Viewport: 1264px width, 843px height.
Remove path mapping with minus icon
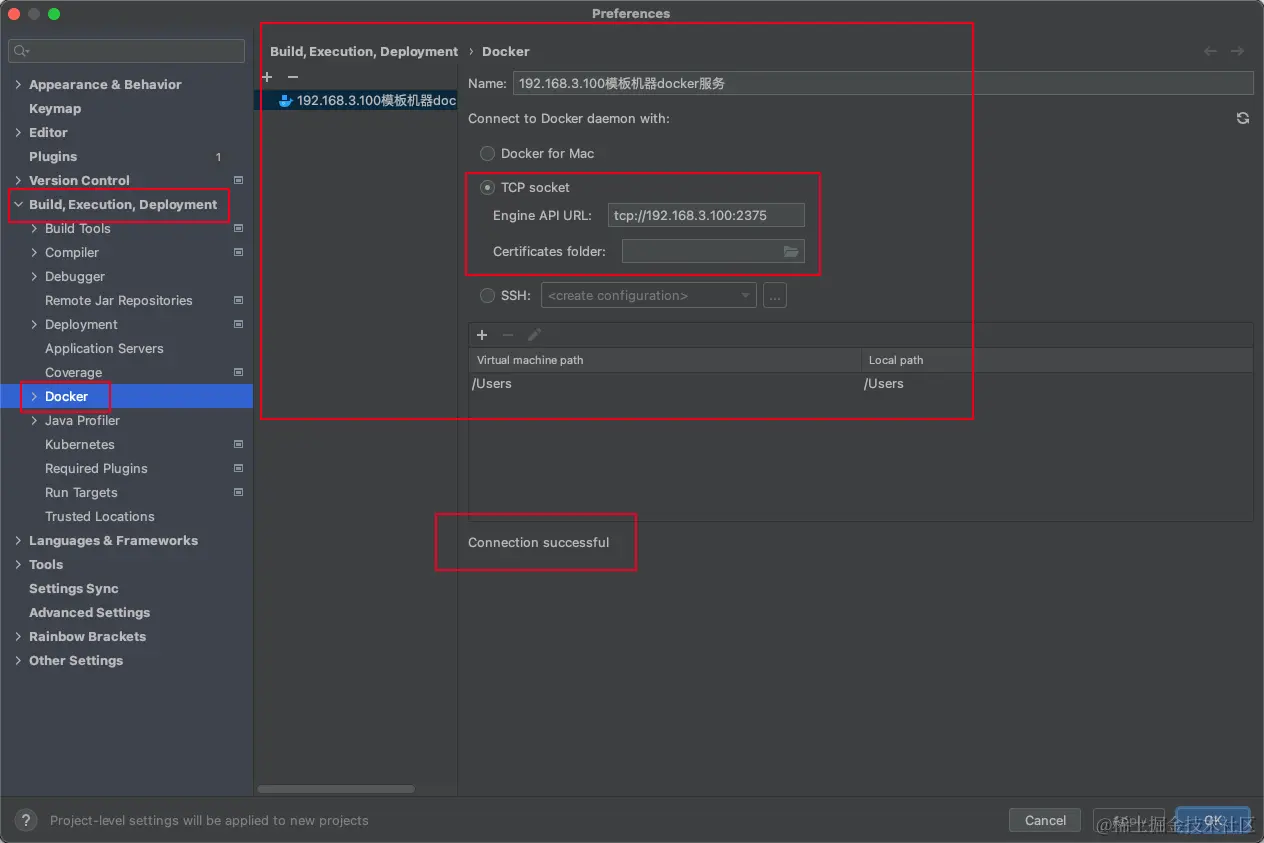point(508,335)
